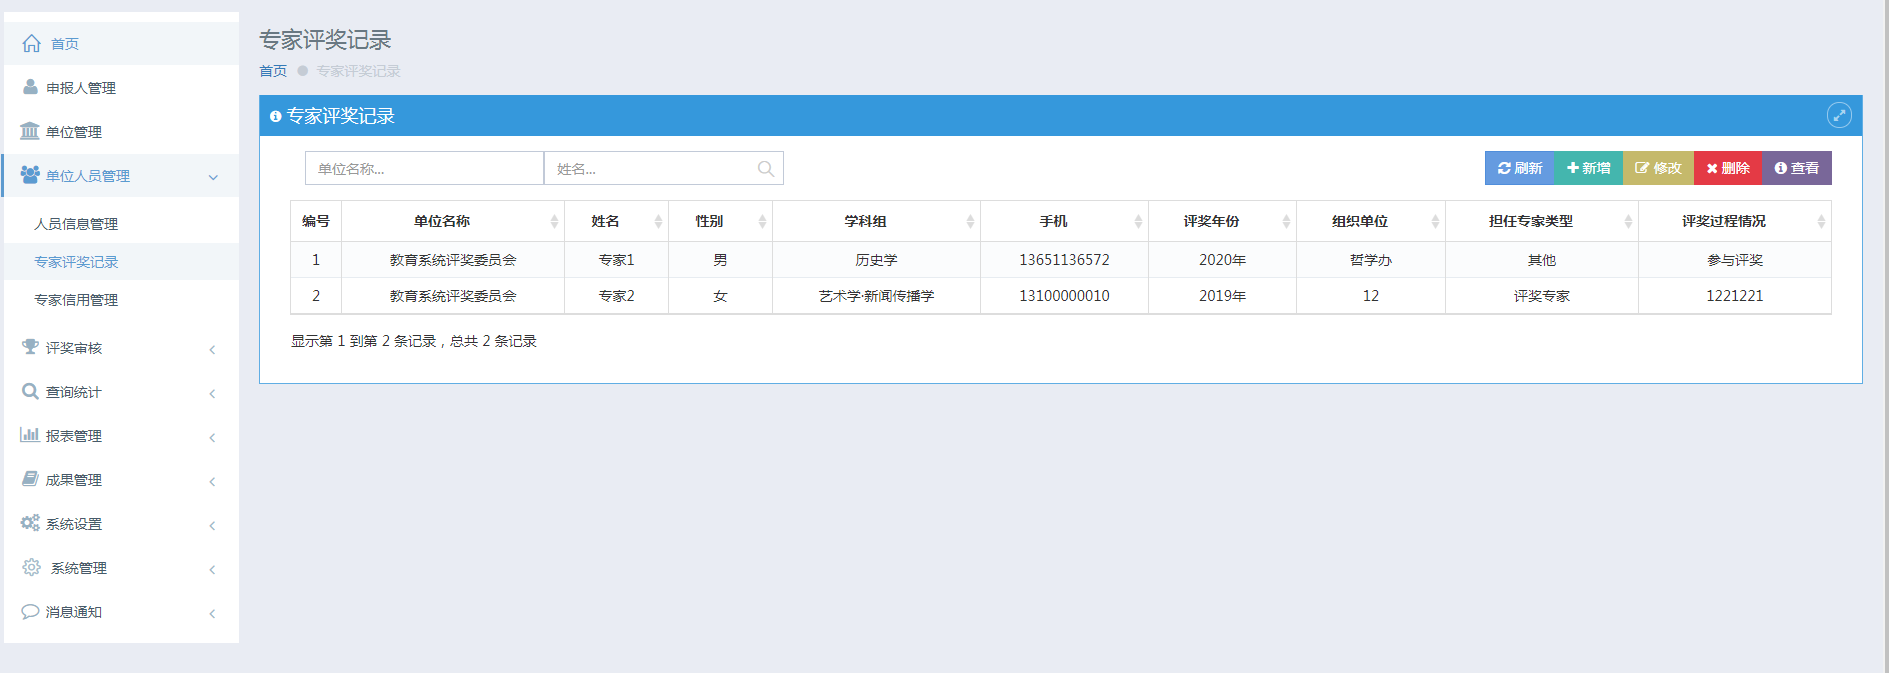Screen dimensions: 1889x673
Task: Sort by the 担任专家类型 column arrows
Action: pos(1628,221)
